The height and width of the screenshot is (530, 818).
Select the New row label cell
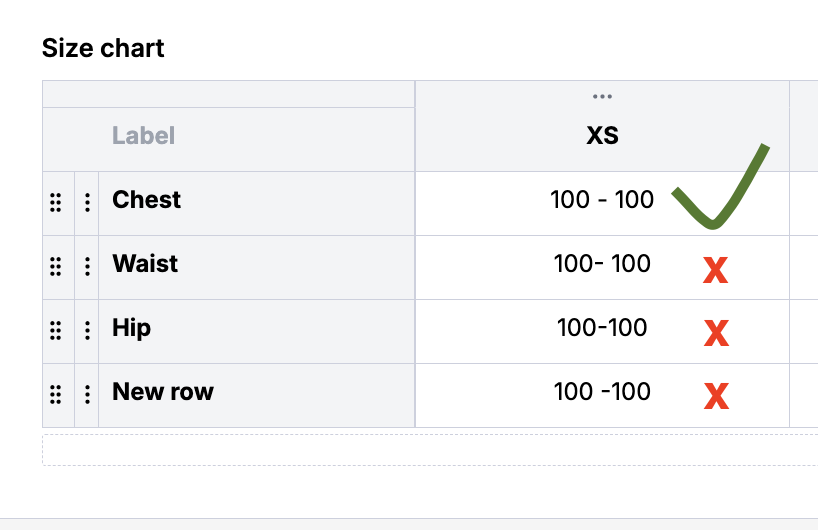(x=163, y=392)
